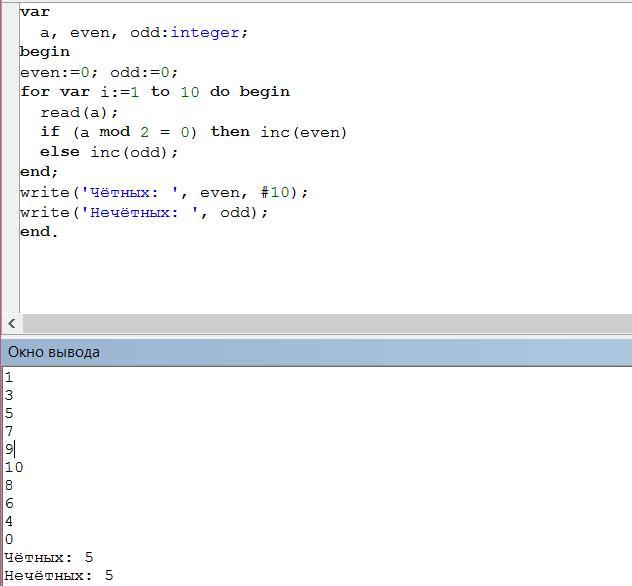Click the 'read(a);' statement

[x=79, y=112]
